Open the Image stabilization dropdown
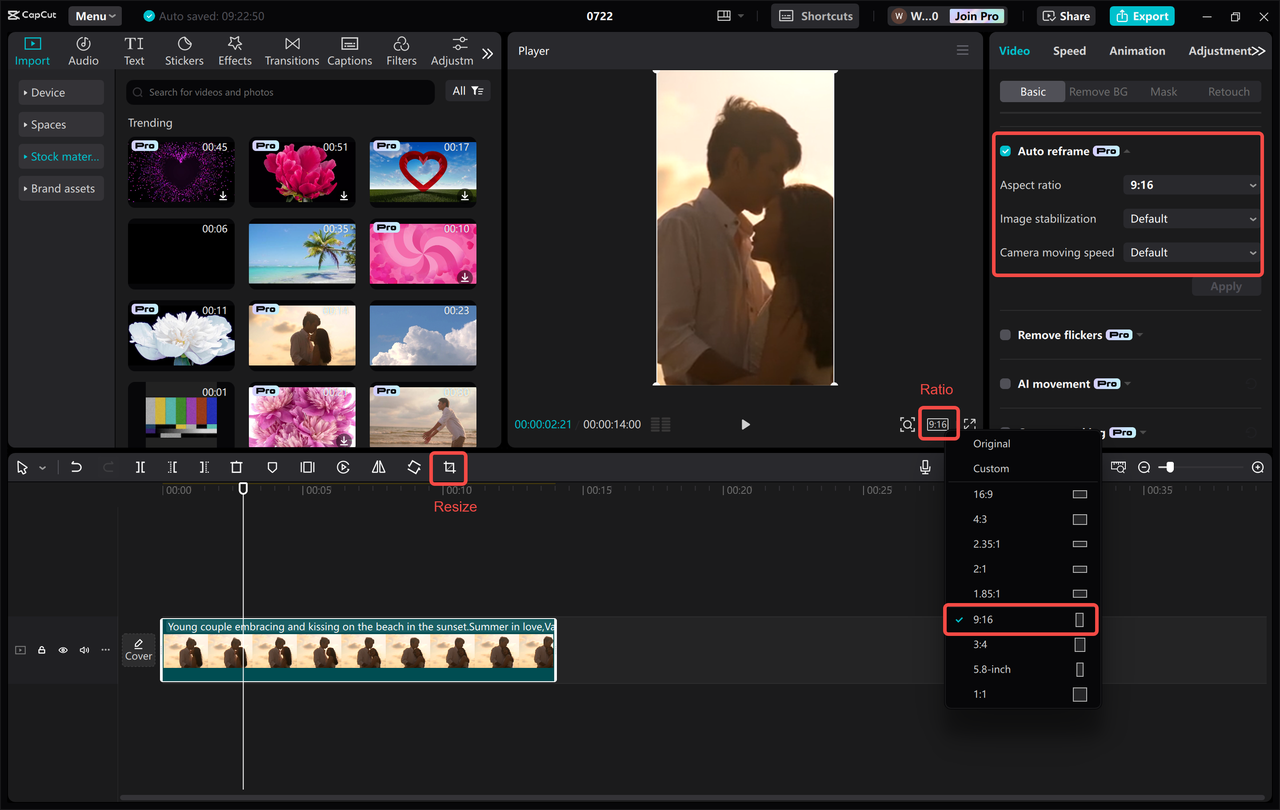The image size is (1280, 810). click(1190, 218)
